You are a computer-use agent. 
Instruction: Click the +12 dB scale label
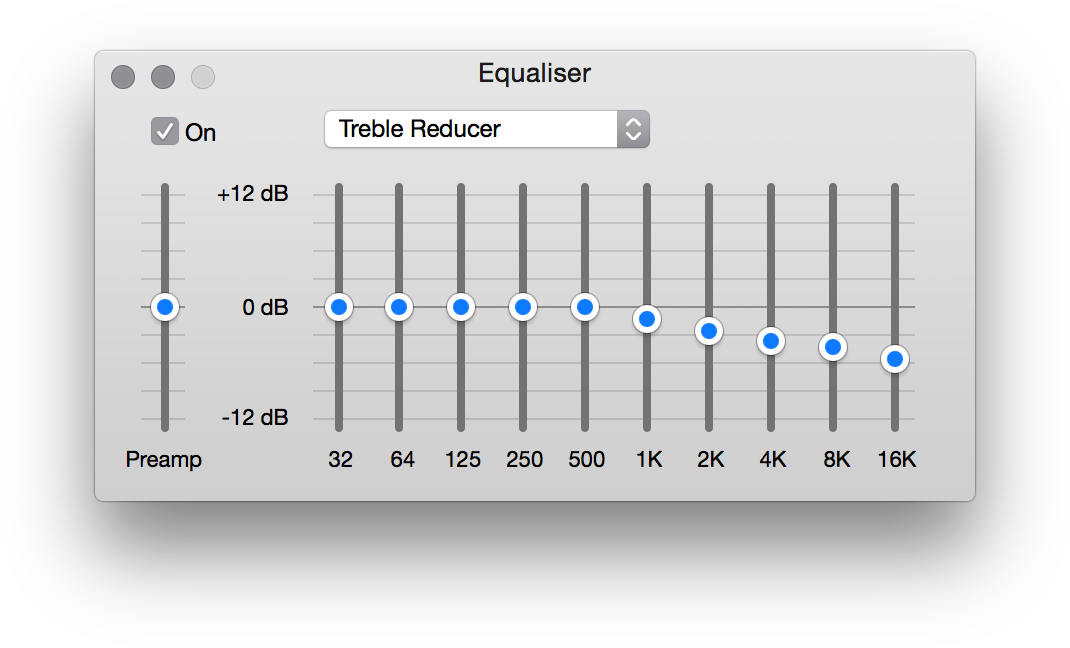click(252, 194)
